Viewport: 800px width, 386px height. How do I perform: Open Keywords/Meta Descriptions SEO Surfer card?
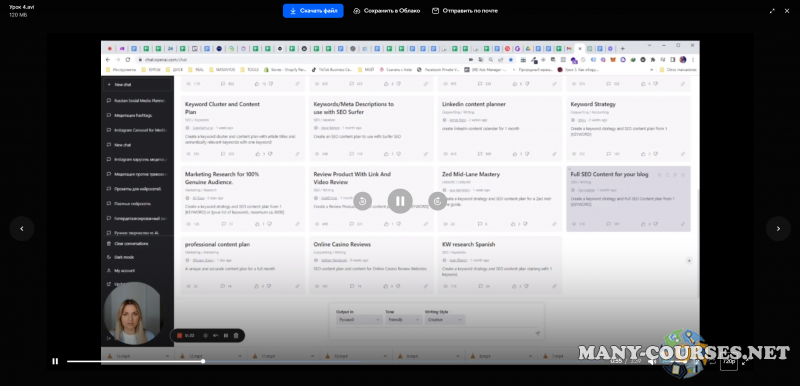371,128
